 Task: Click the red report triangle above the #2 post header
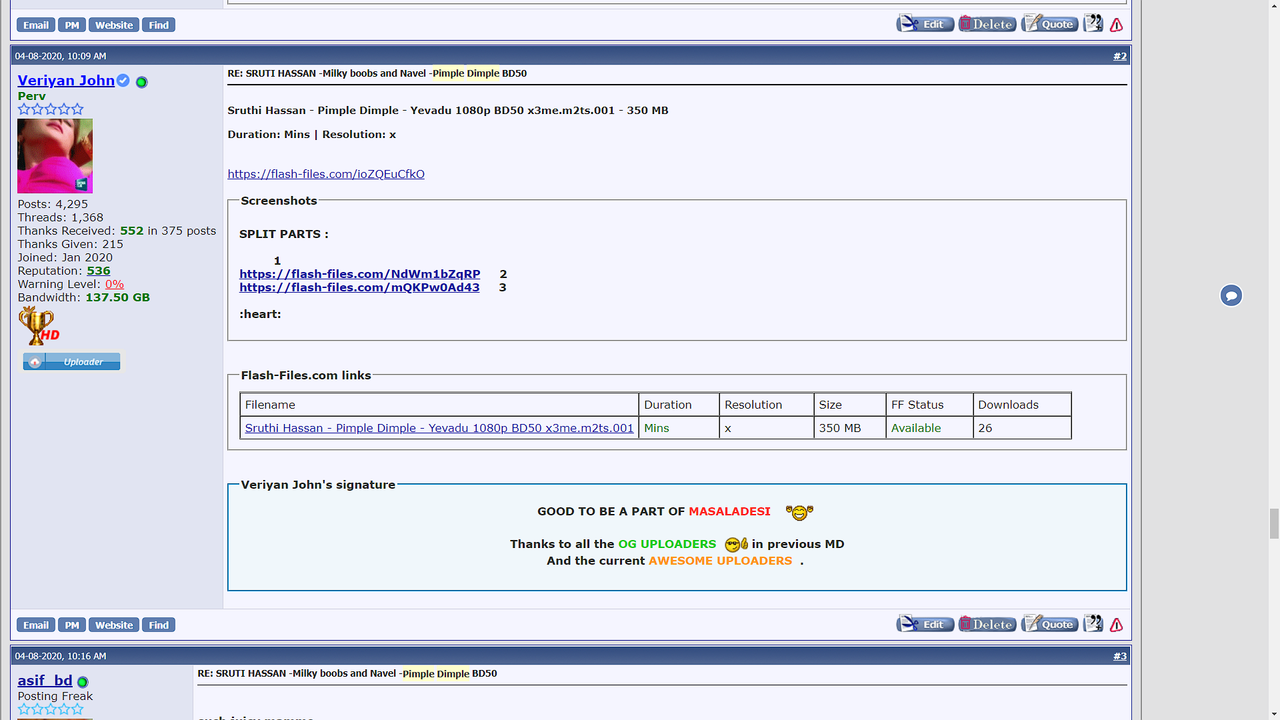[1116, 25]
